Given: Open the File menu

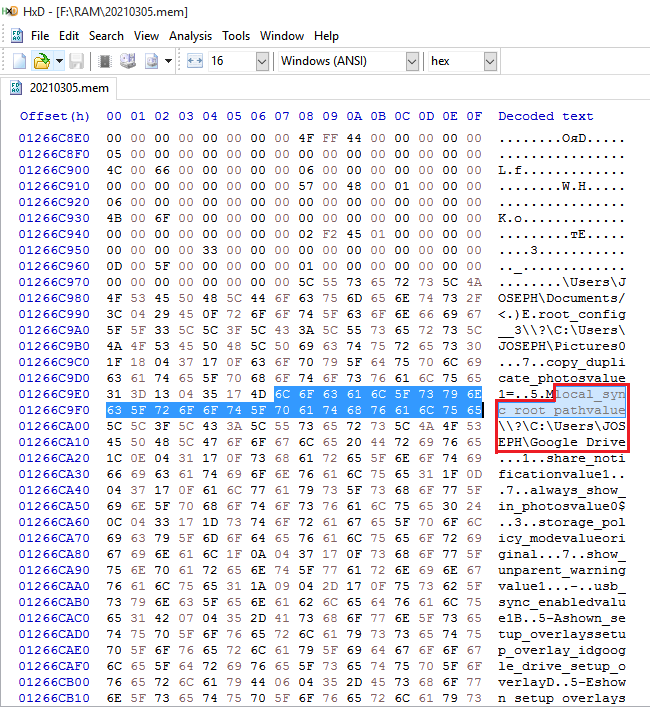Looking at the screenshot, I should [40, 36].
